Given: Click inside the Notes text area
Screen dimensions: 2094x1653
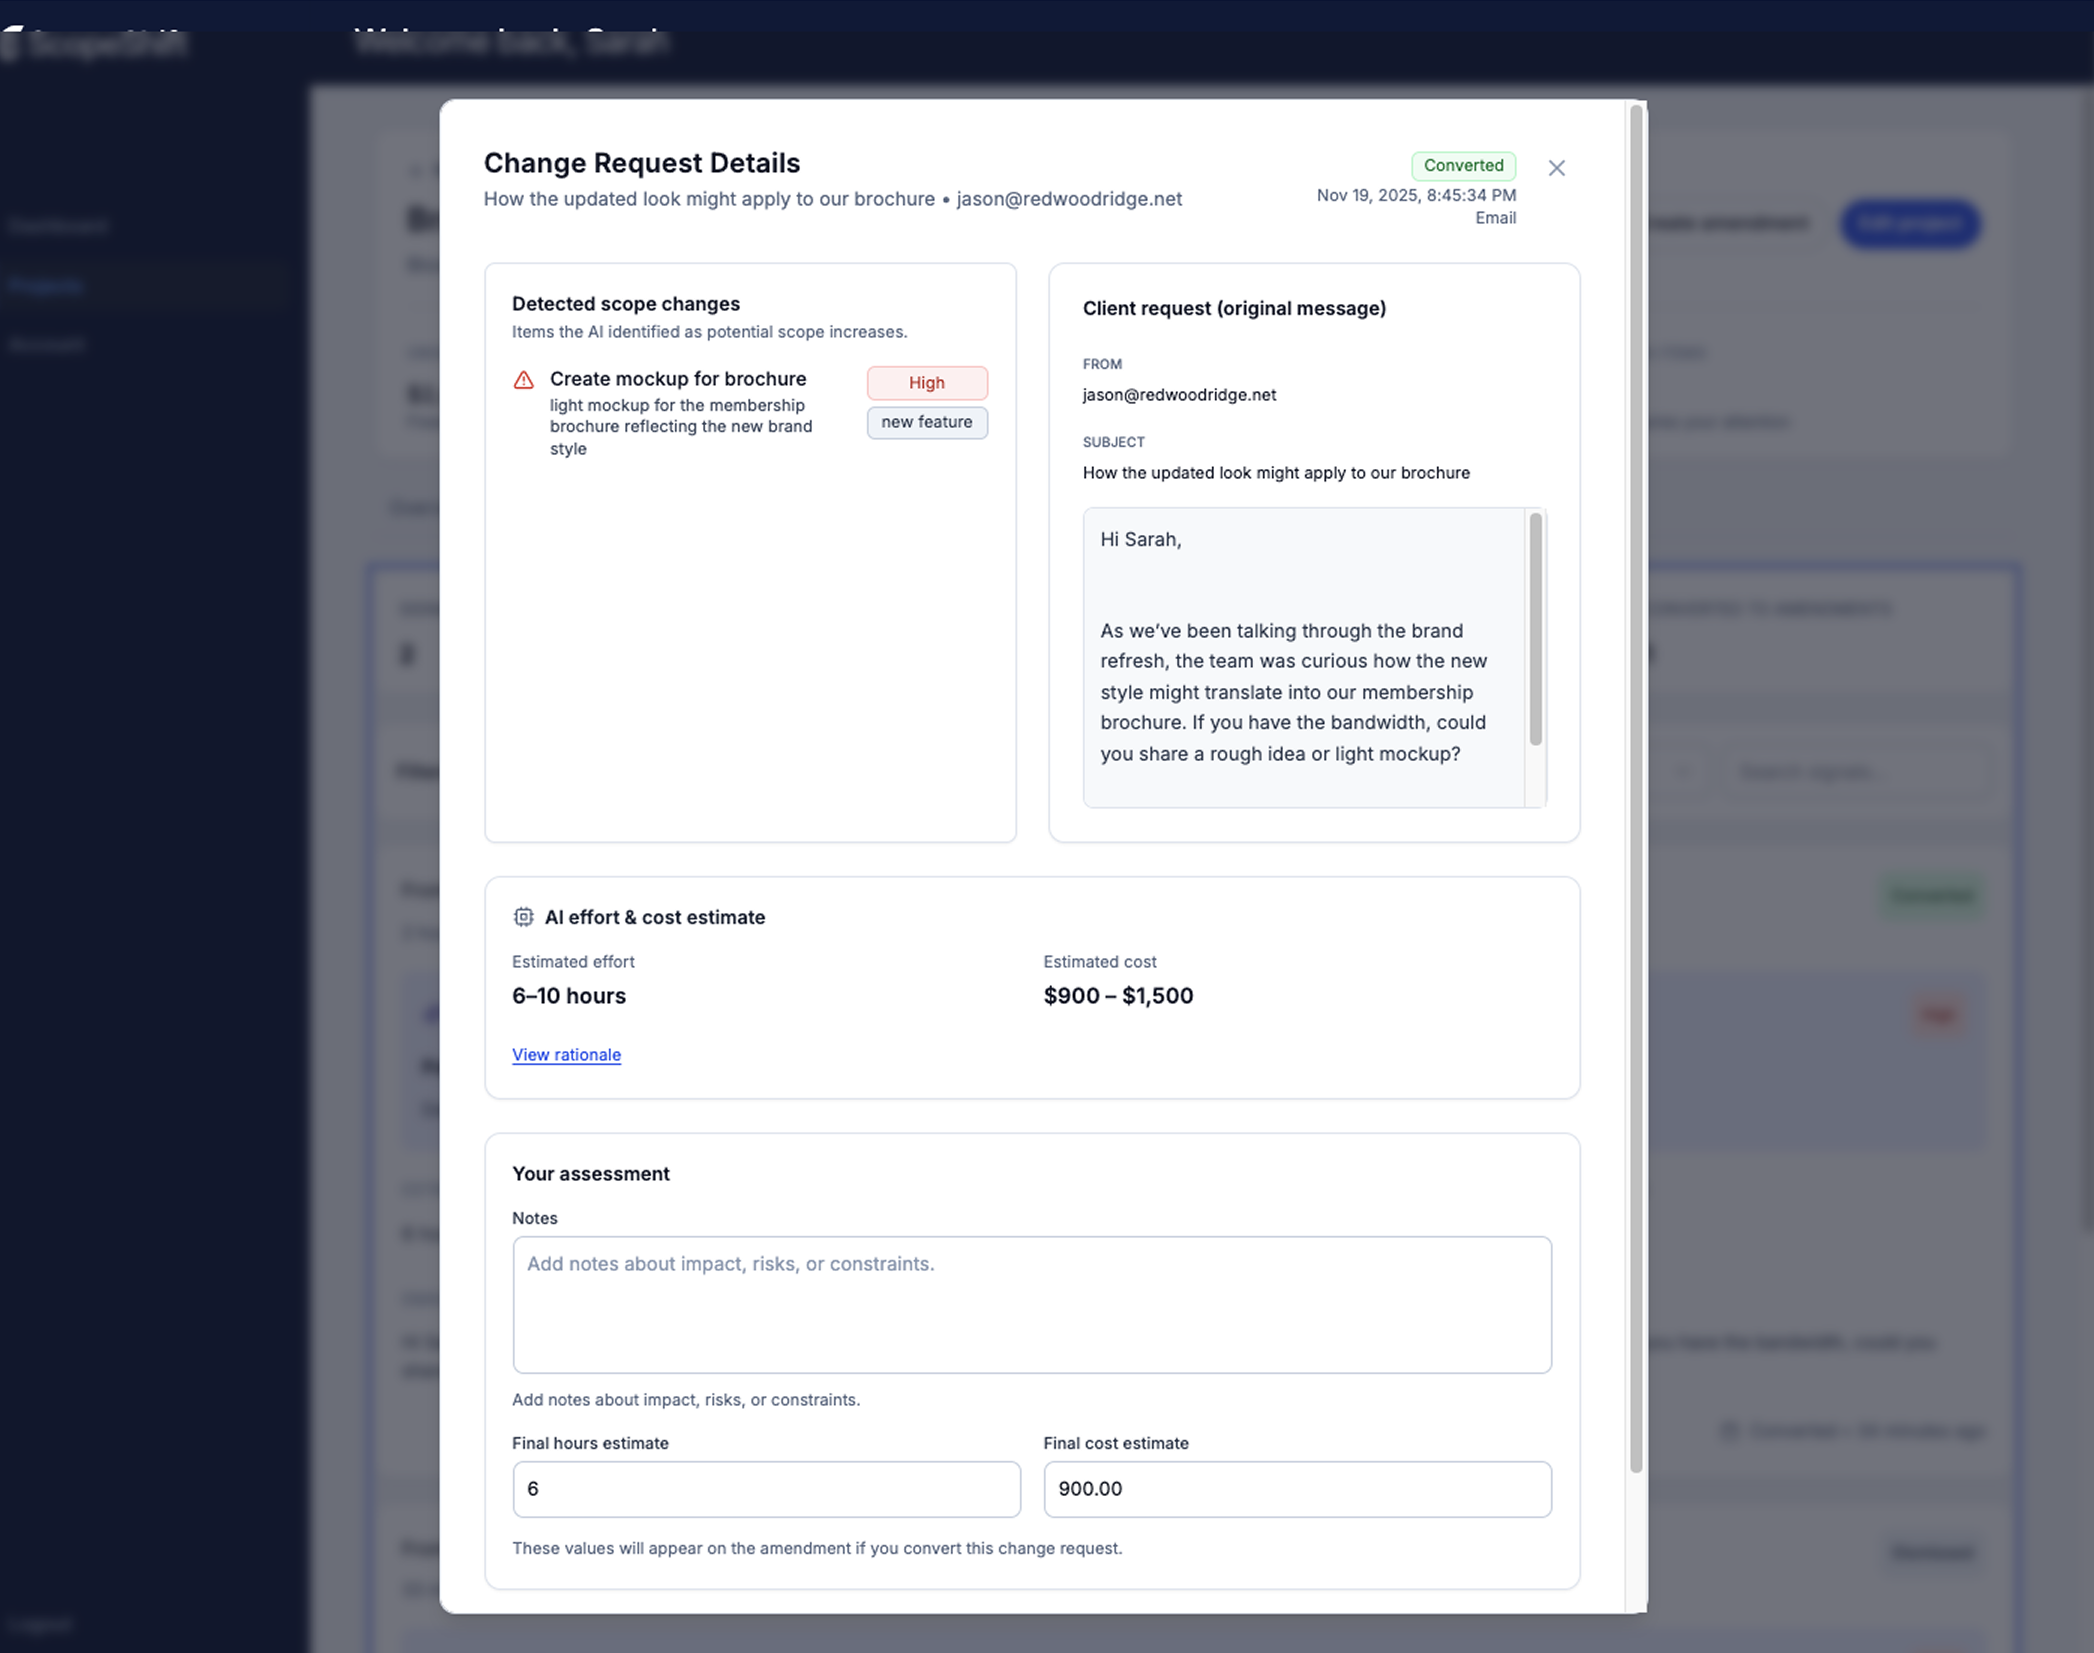Looking at the screenshot, I should (1031, 1305).
